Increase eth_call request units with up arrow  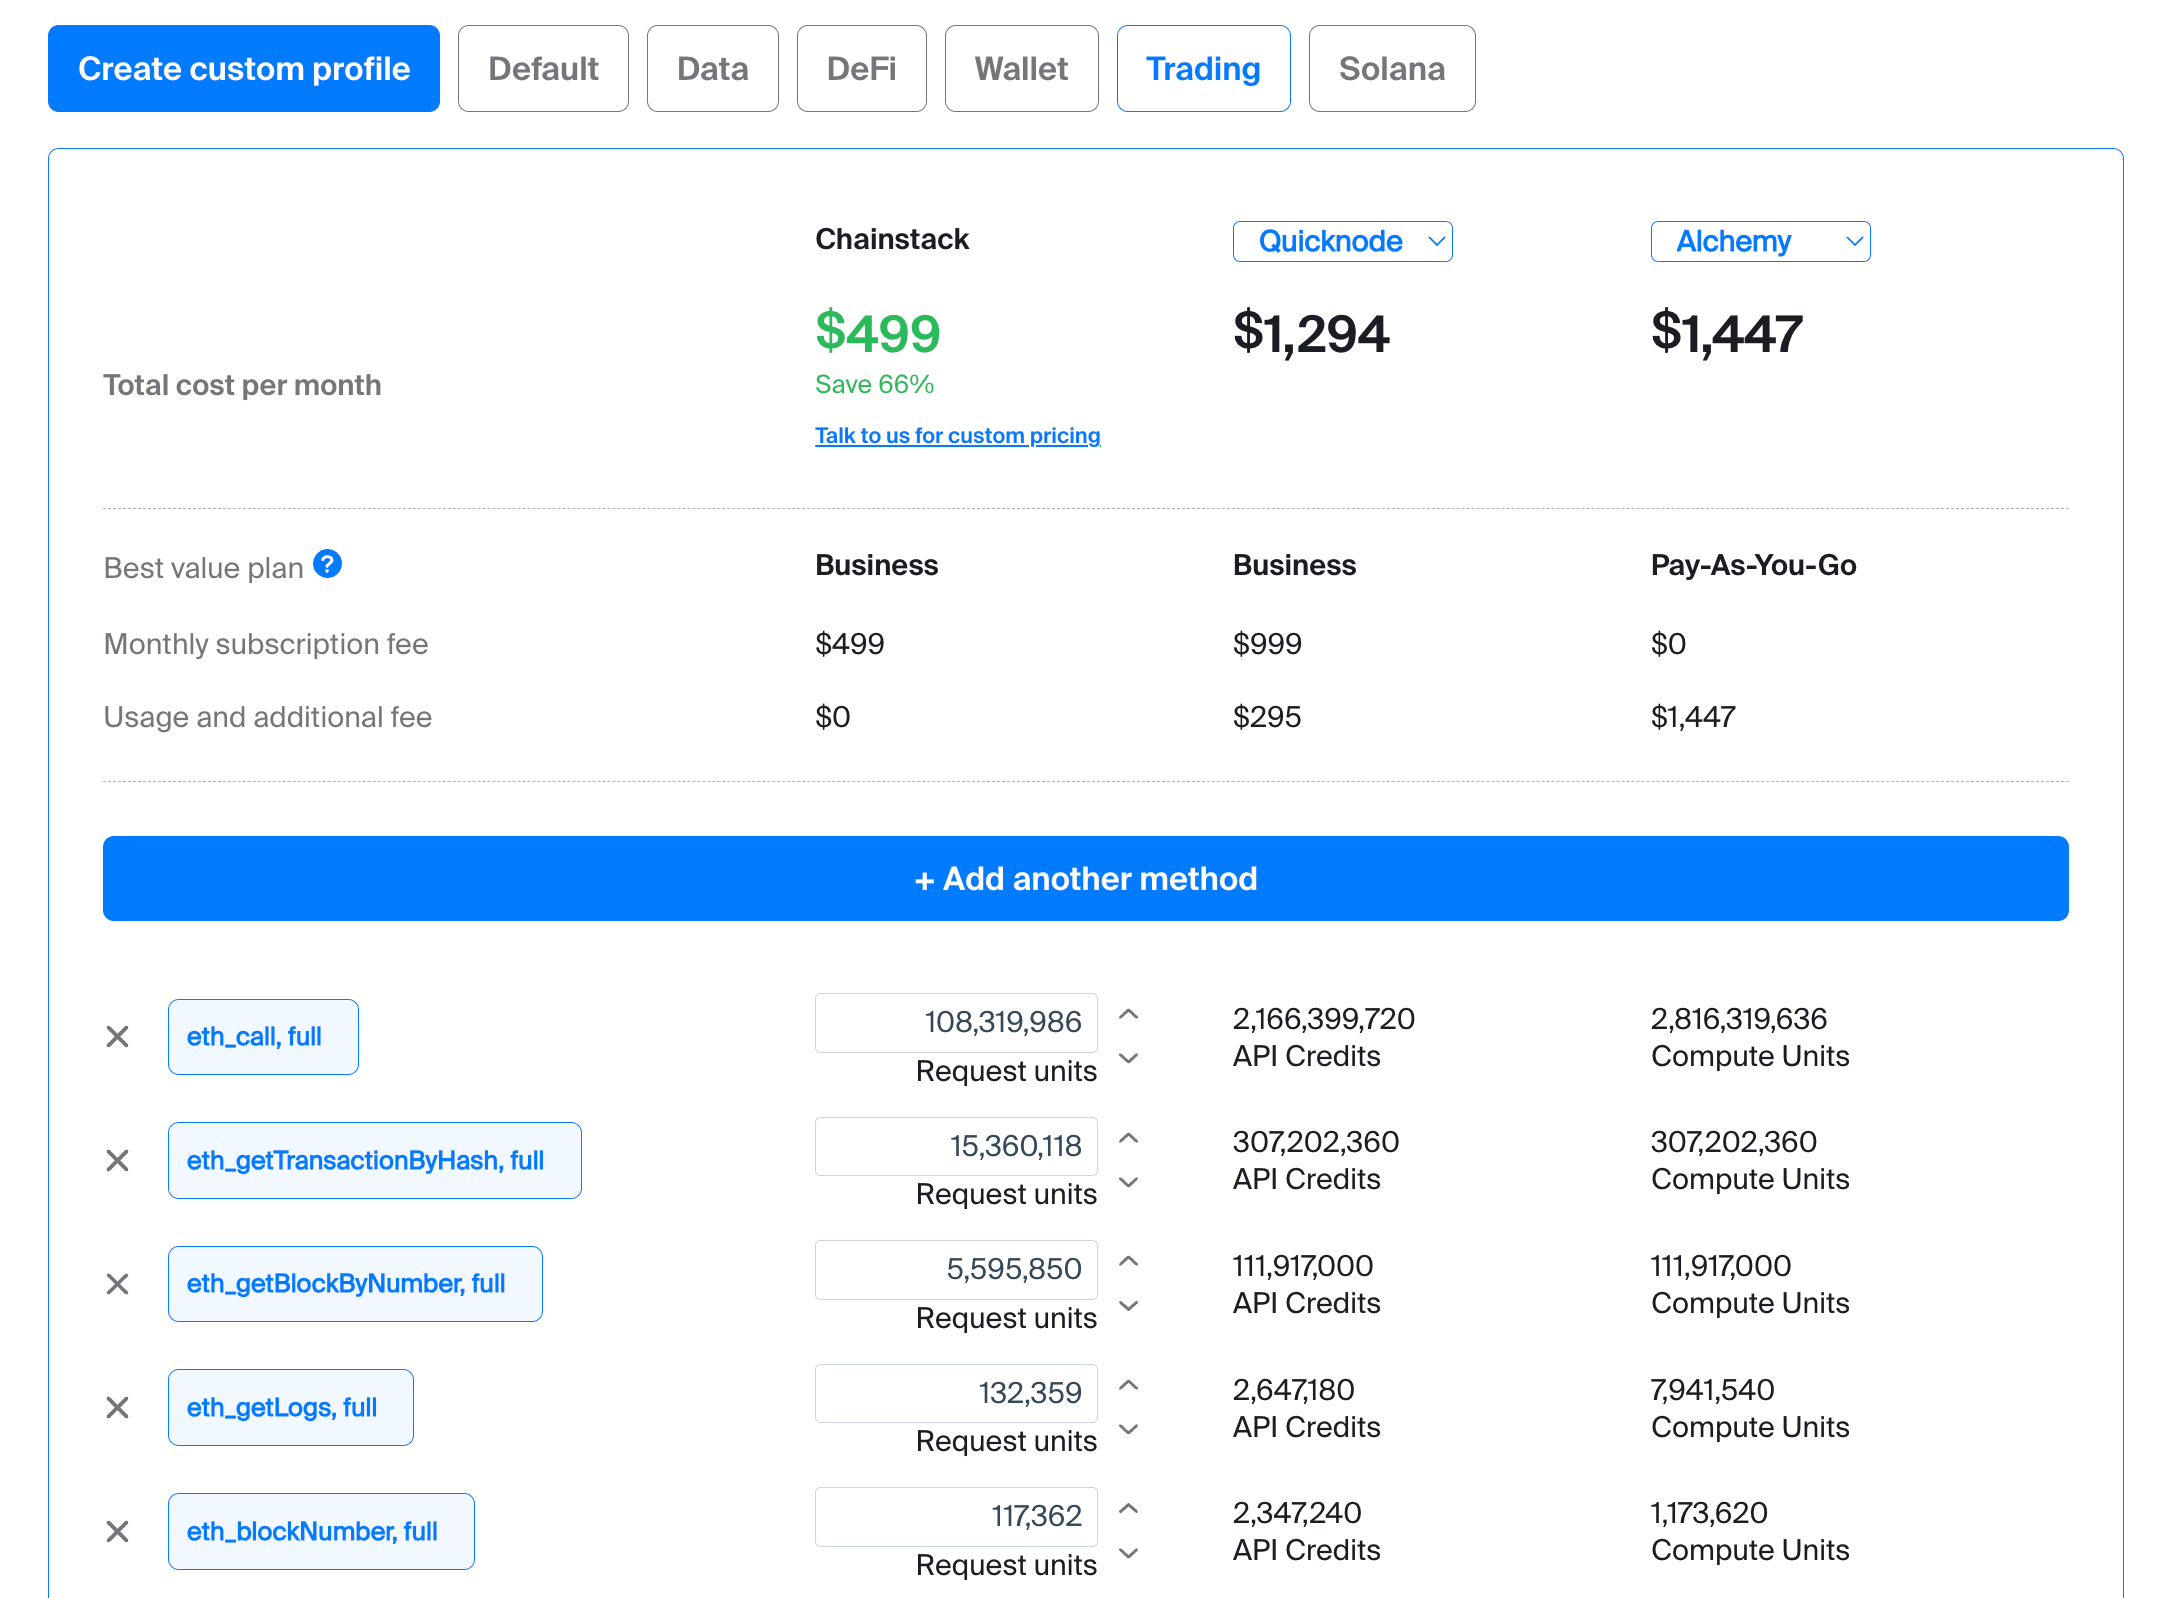tap(1129, 1015)
